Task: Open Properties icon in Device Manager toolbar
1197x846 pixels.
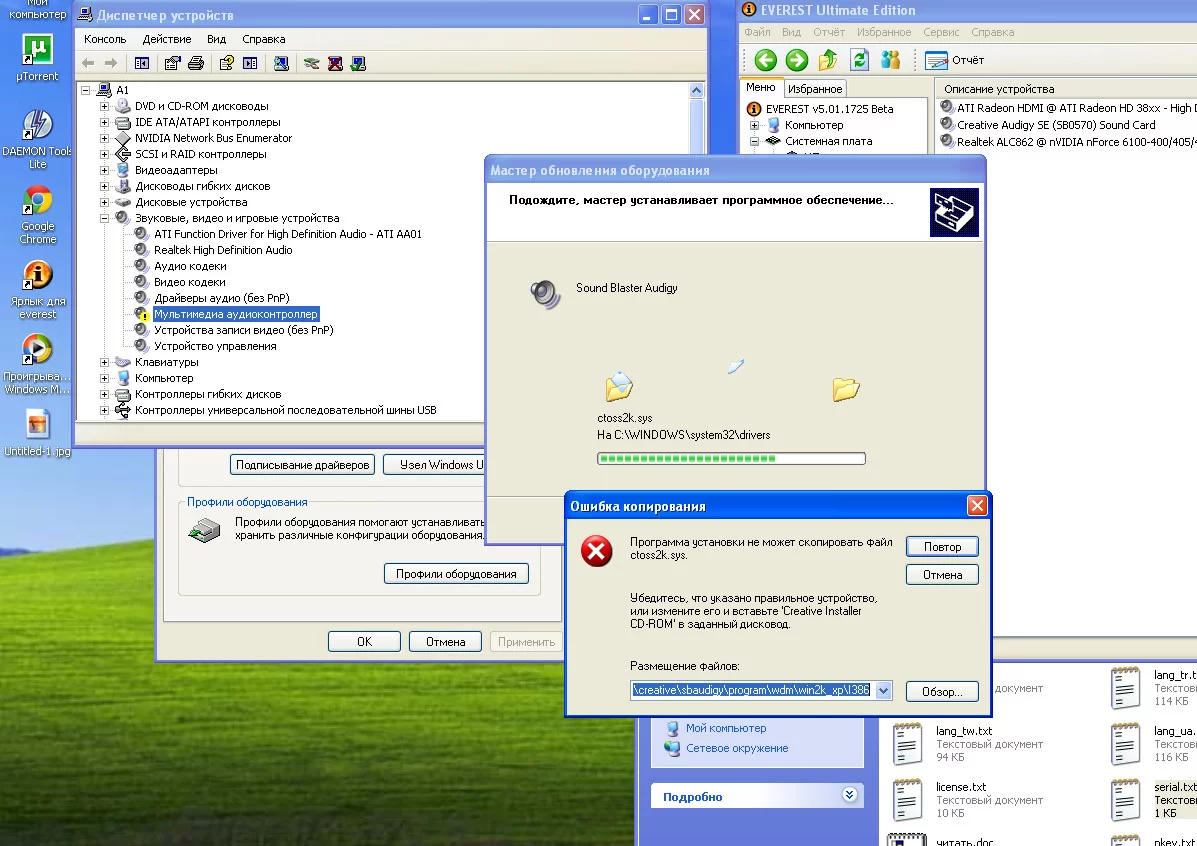Action: click(x=172, y=63)
